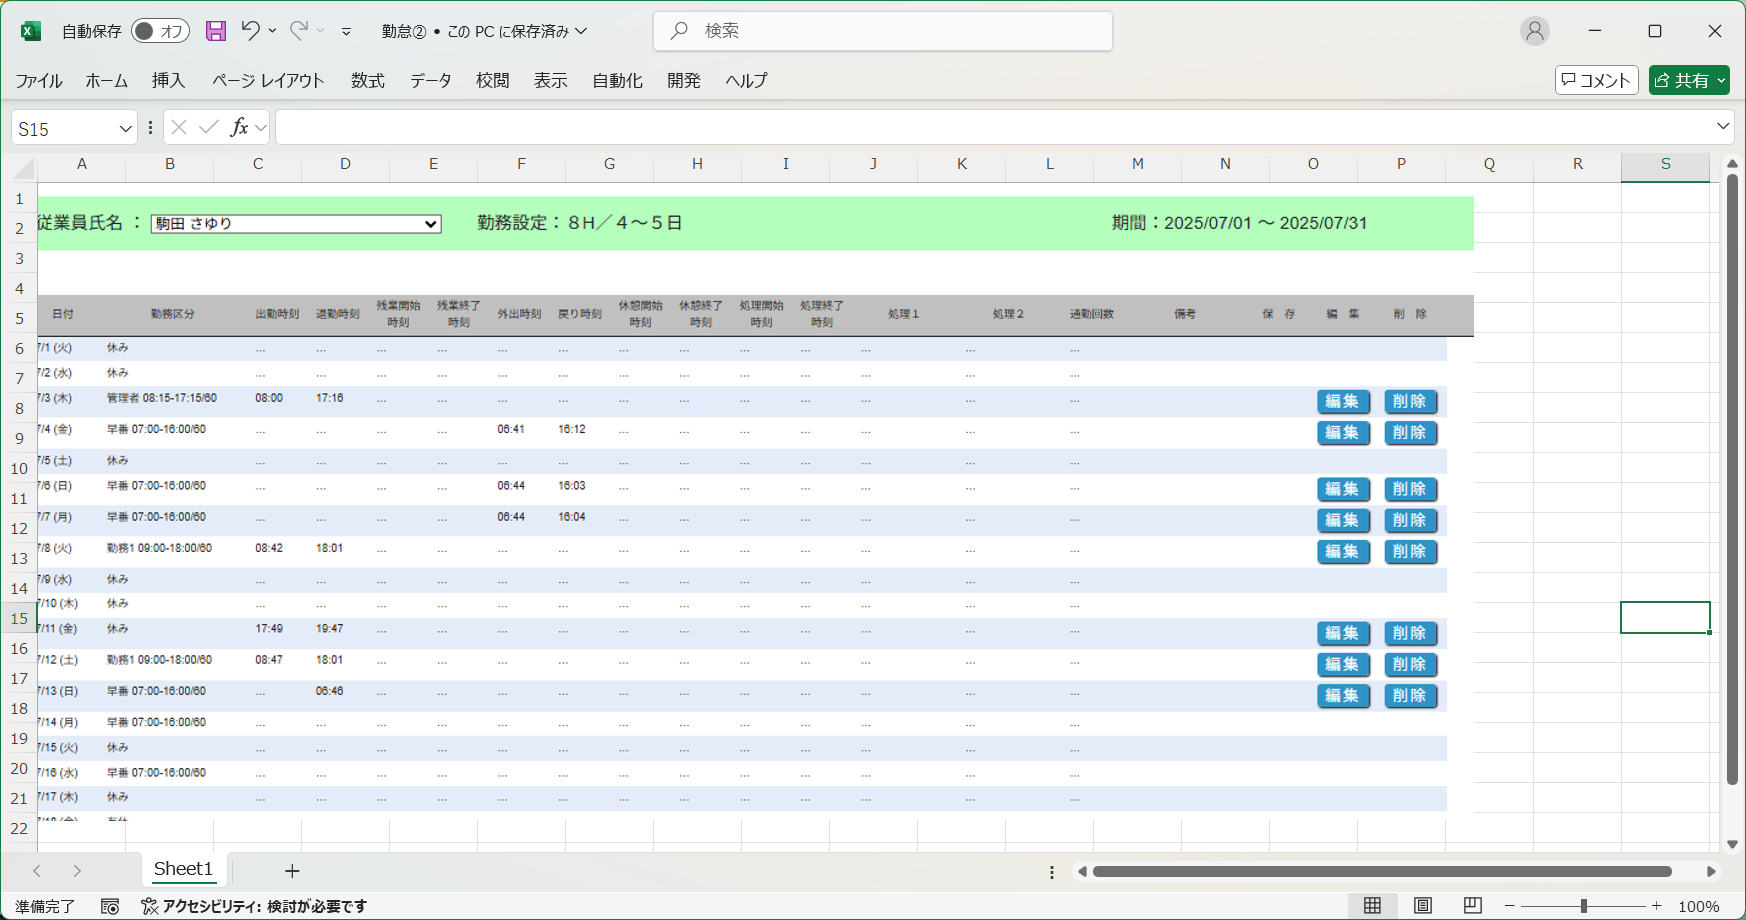Expand the Name Box dropdown arrow
Screen dimensions: 1746x920
(125, 128)
